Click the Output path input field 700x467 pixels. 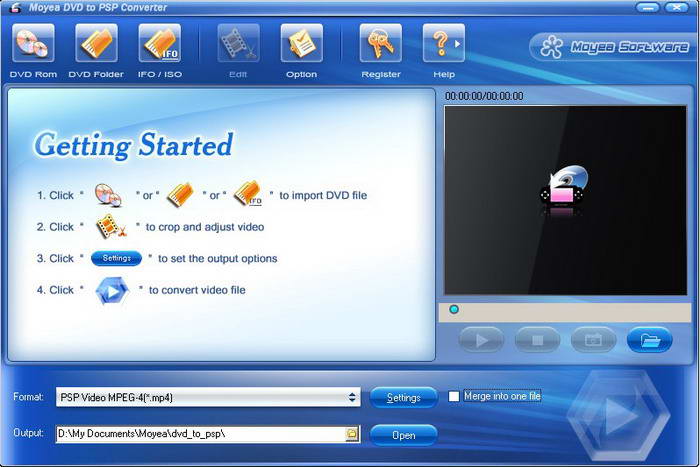(x=200, y=434)
